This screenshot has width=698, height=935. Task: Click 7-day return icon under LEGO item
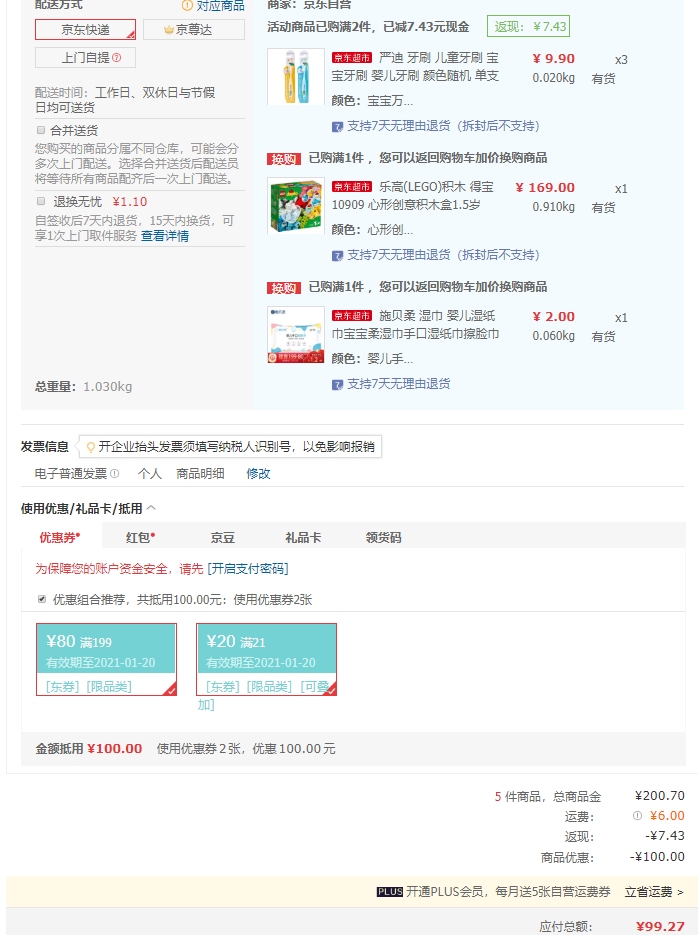click(337, 255)
